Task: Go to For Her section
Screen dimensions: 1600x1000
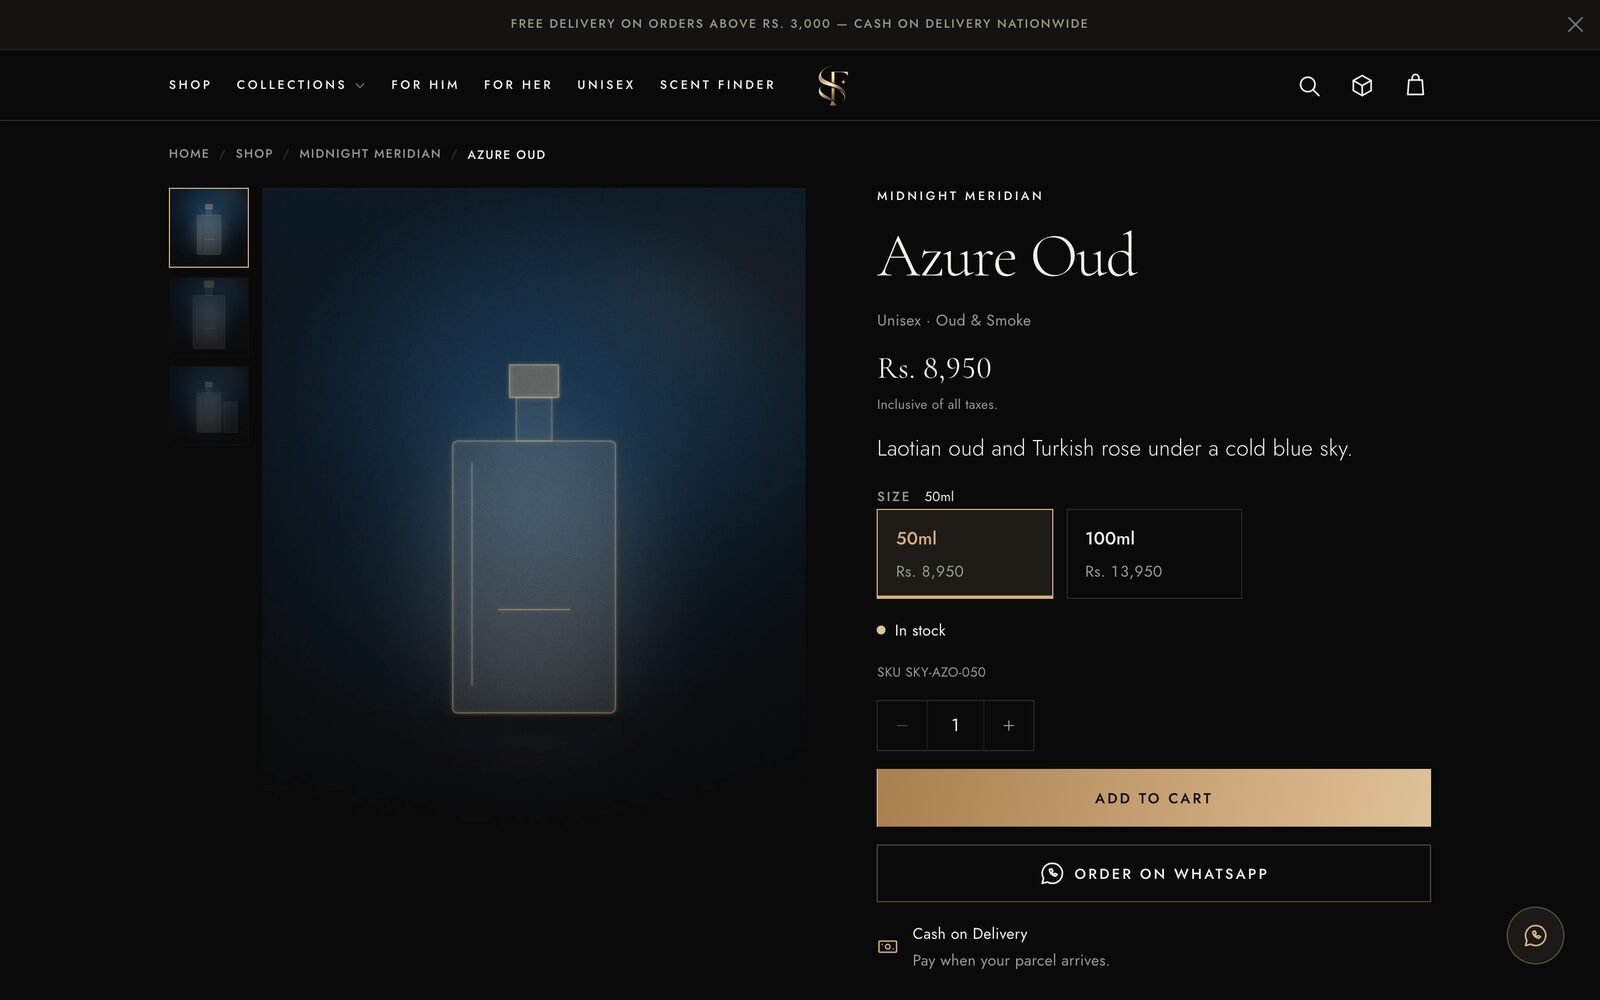Action: click(518, 85)
